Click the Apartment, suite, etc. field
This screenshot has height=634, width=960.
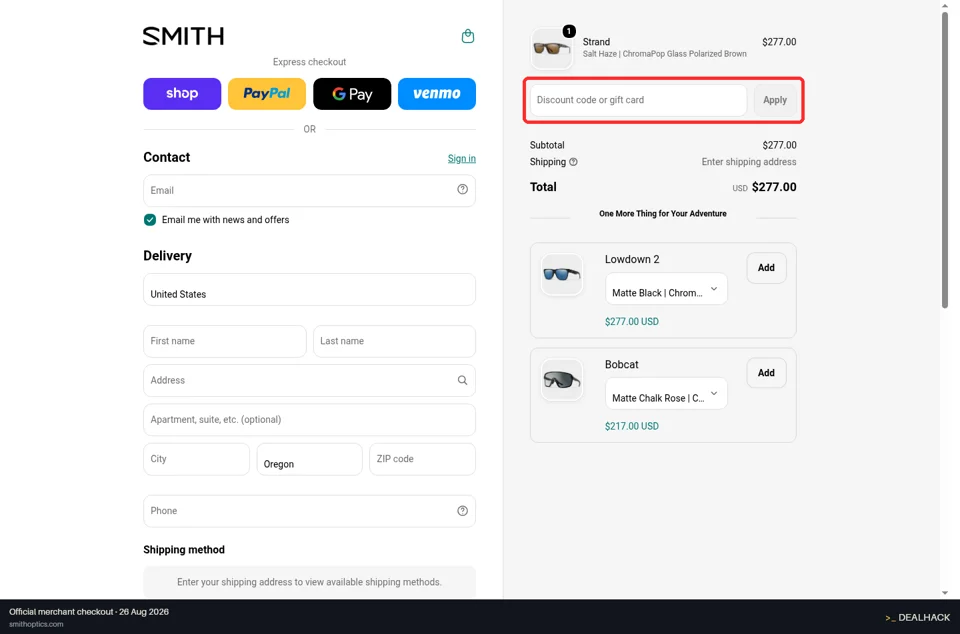[x=309, y=420]
